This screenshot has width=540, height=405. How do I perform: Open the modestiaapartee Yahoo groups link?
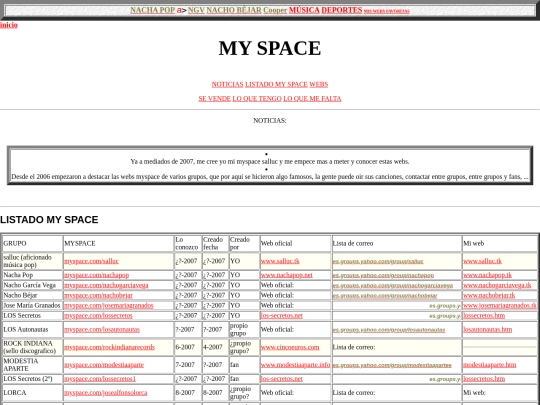[392, 365]
